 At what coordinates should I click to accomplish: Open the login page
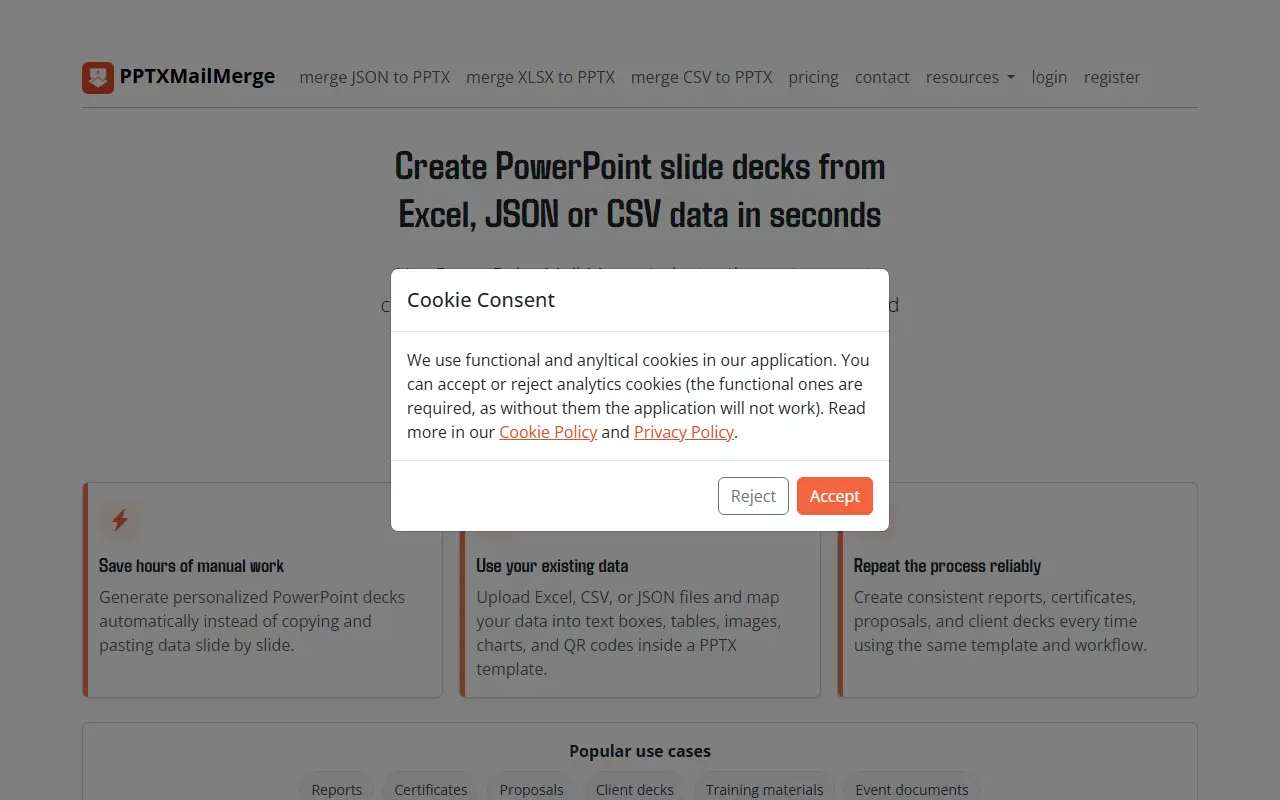coord(1049,77)
